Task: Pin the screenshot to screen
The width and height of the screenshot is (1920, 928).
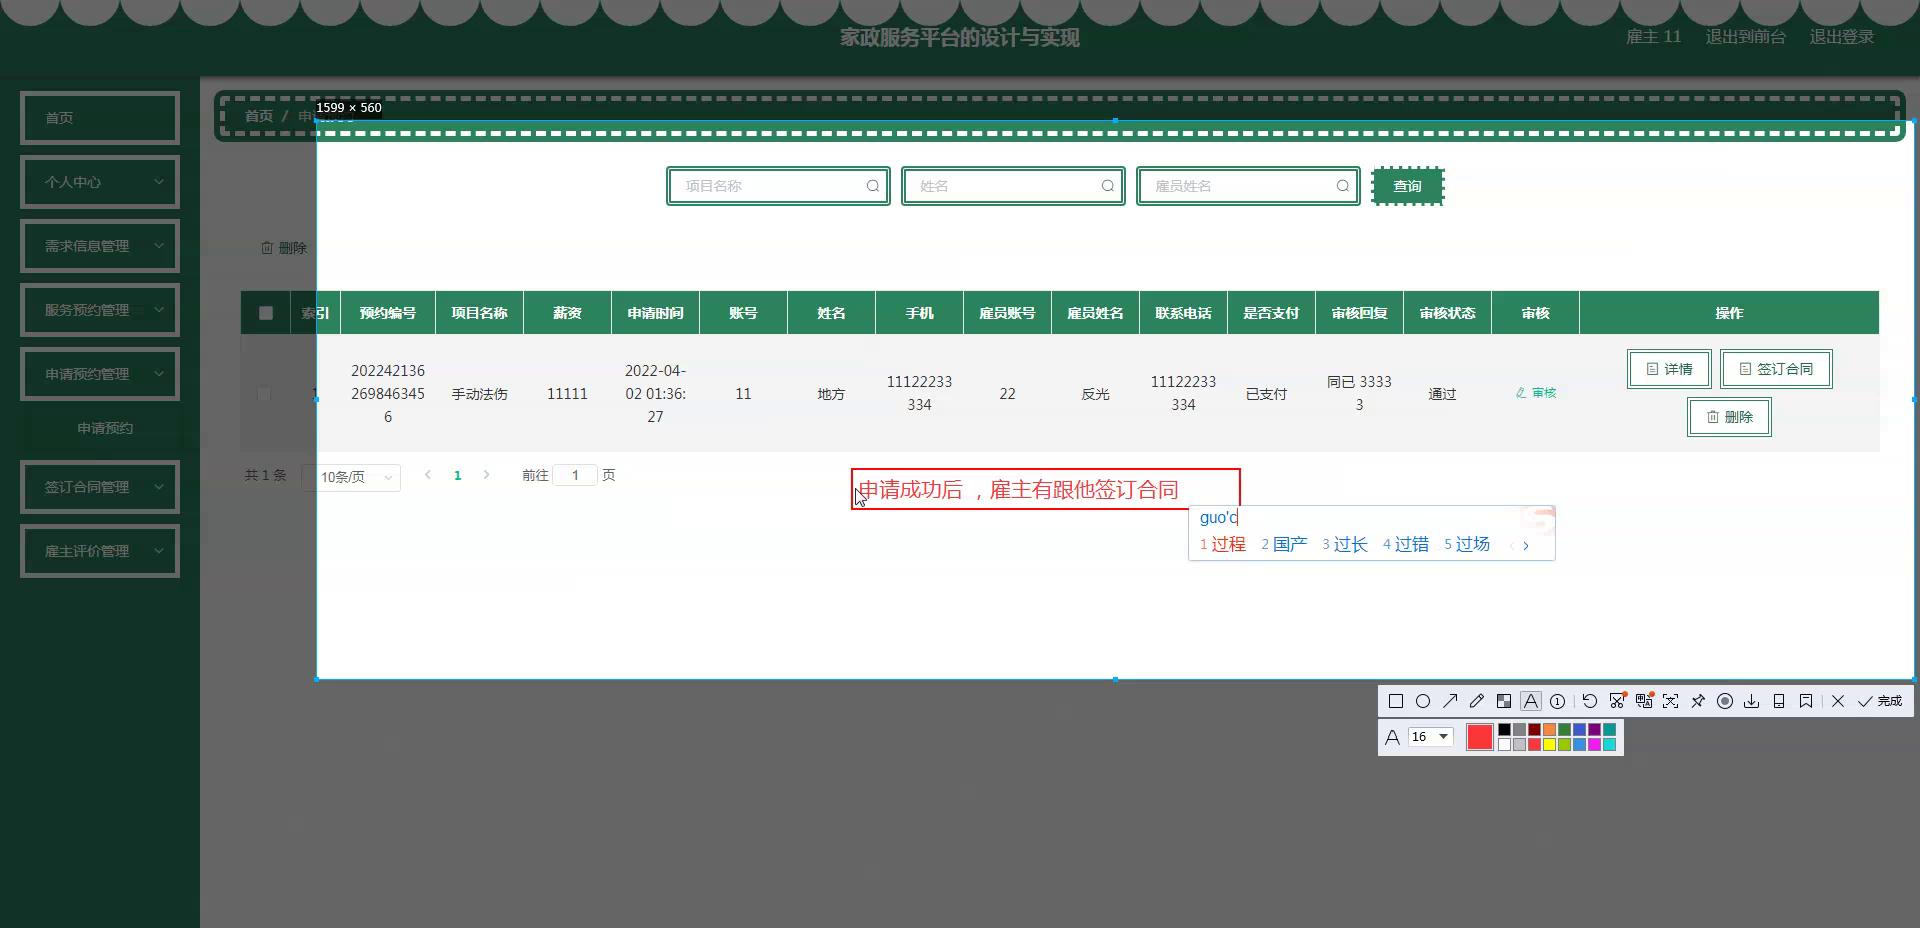Action: point(1698,701)
